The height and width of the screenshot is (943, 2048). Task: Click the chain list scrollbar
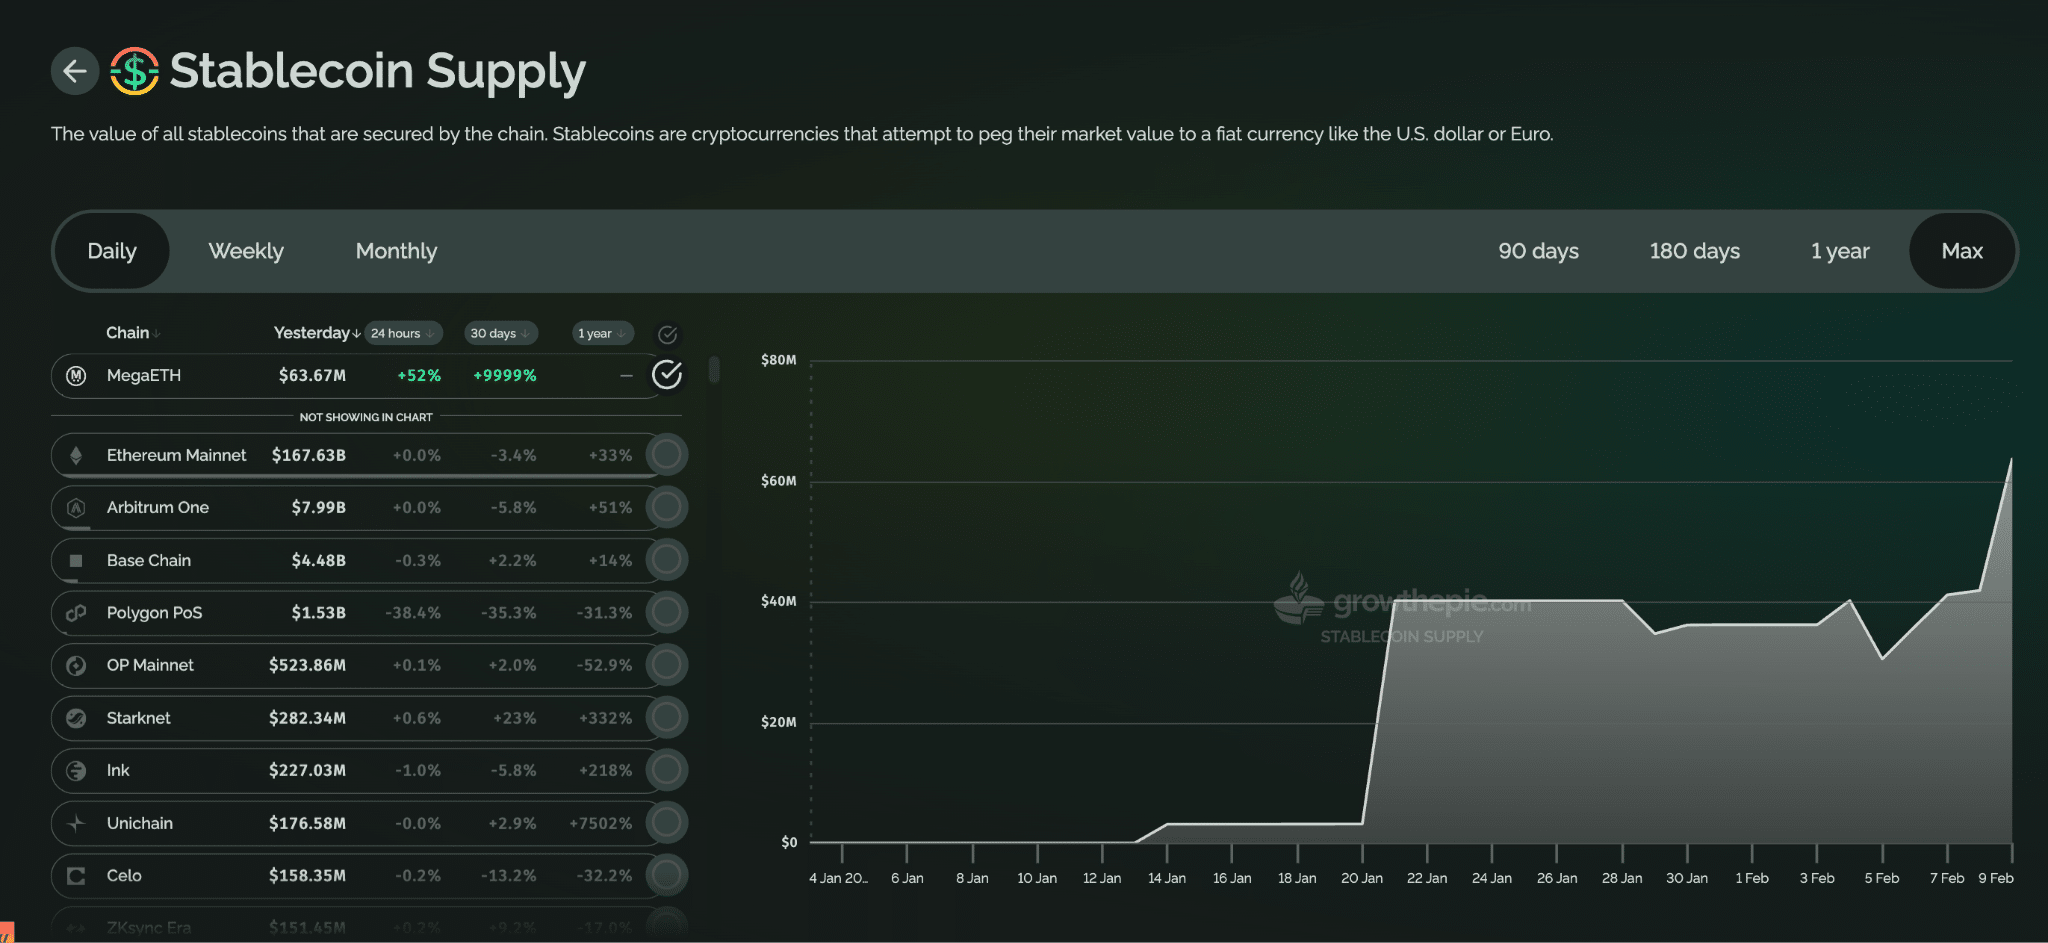(714, 370)
